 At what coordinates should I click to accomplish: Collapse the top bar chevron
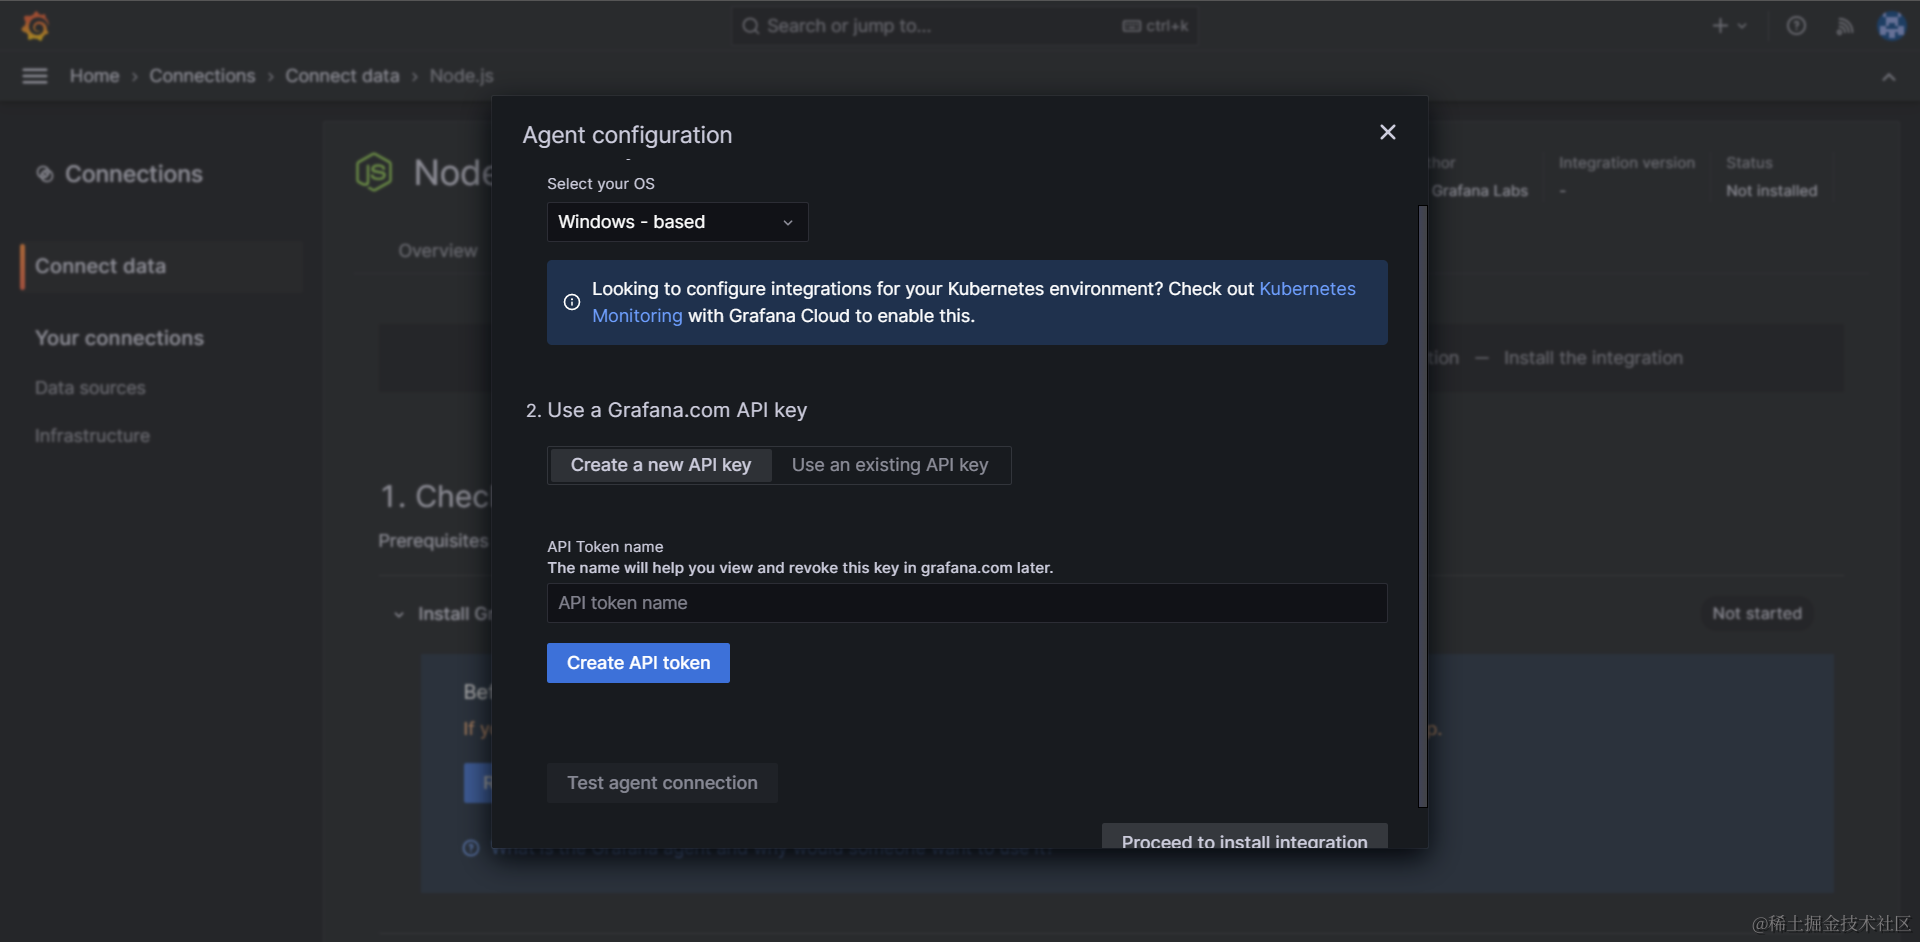click(x=1888, y=77)
